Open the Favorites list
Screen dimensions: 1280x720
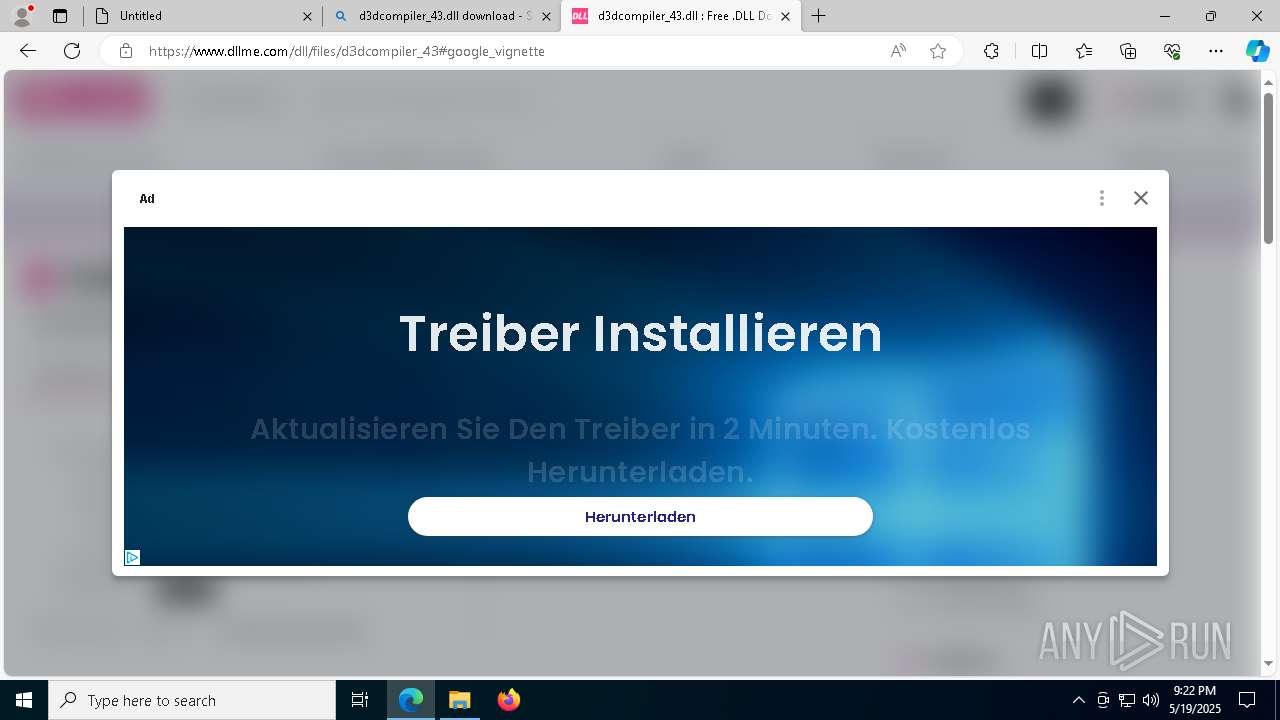[1084, 51]
